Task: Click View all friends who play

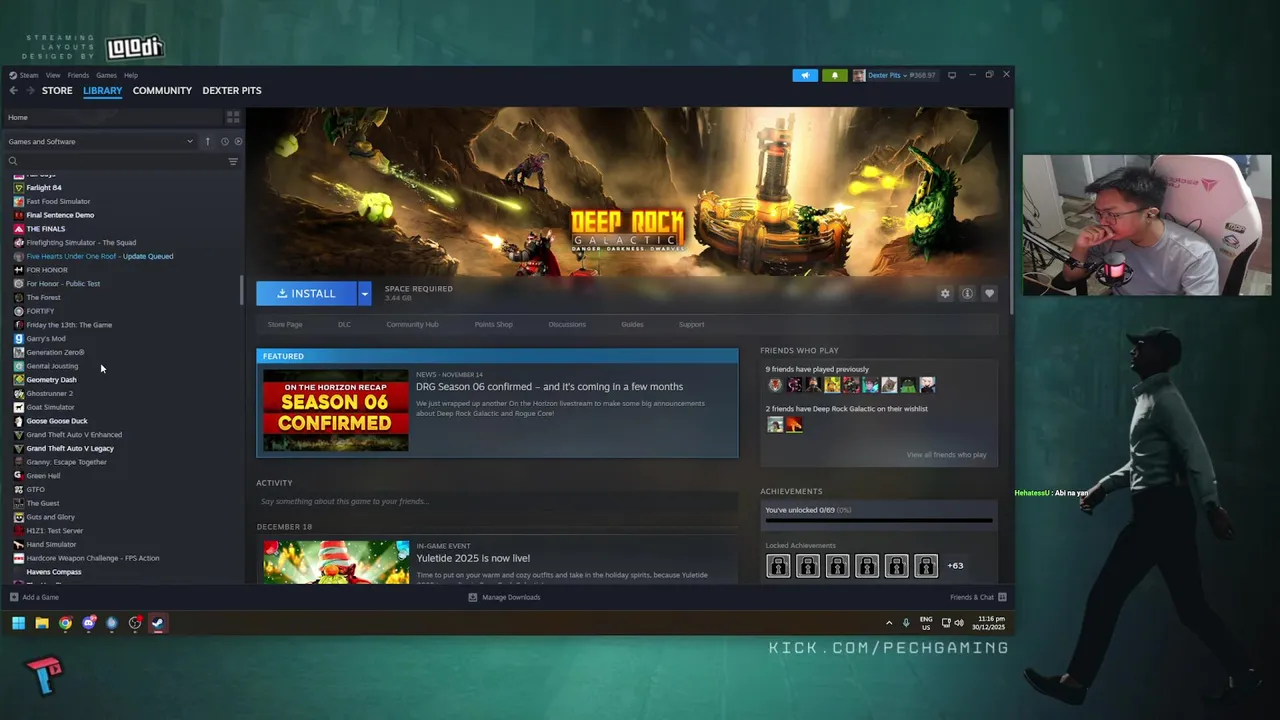Action: [946, 454]
